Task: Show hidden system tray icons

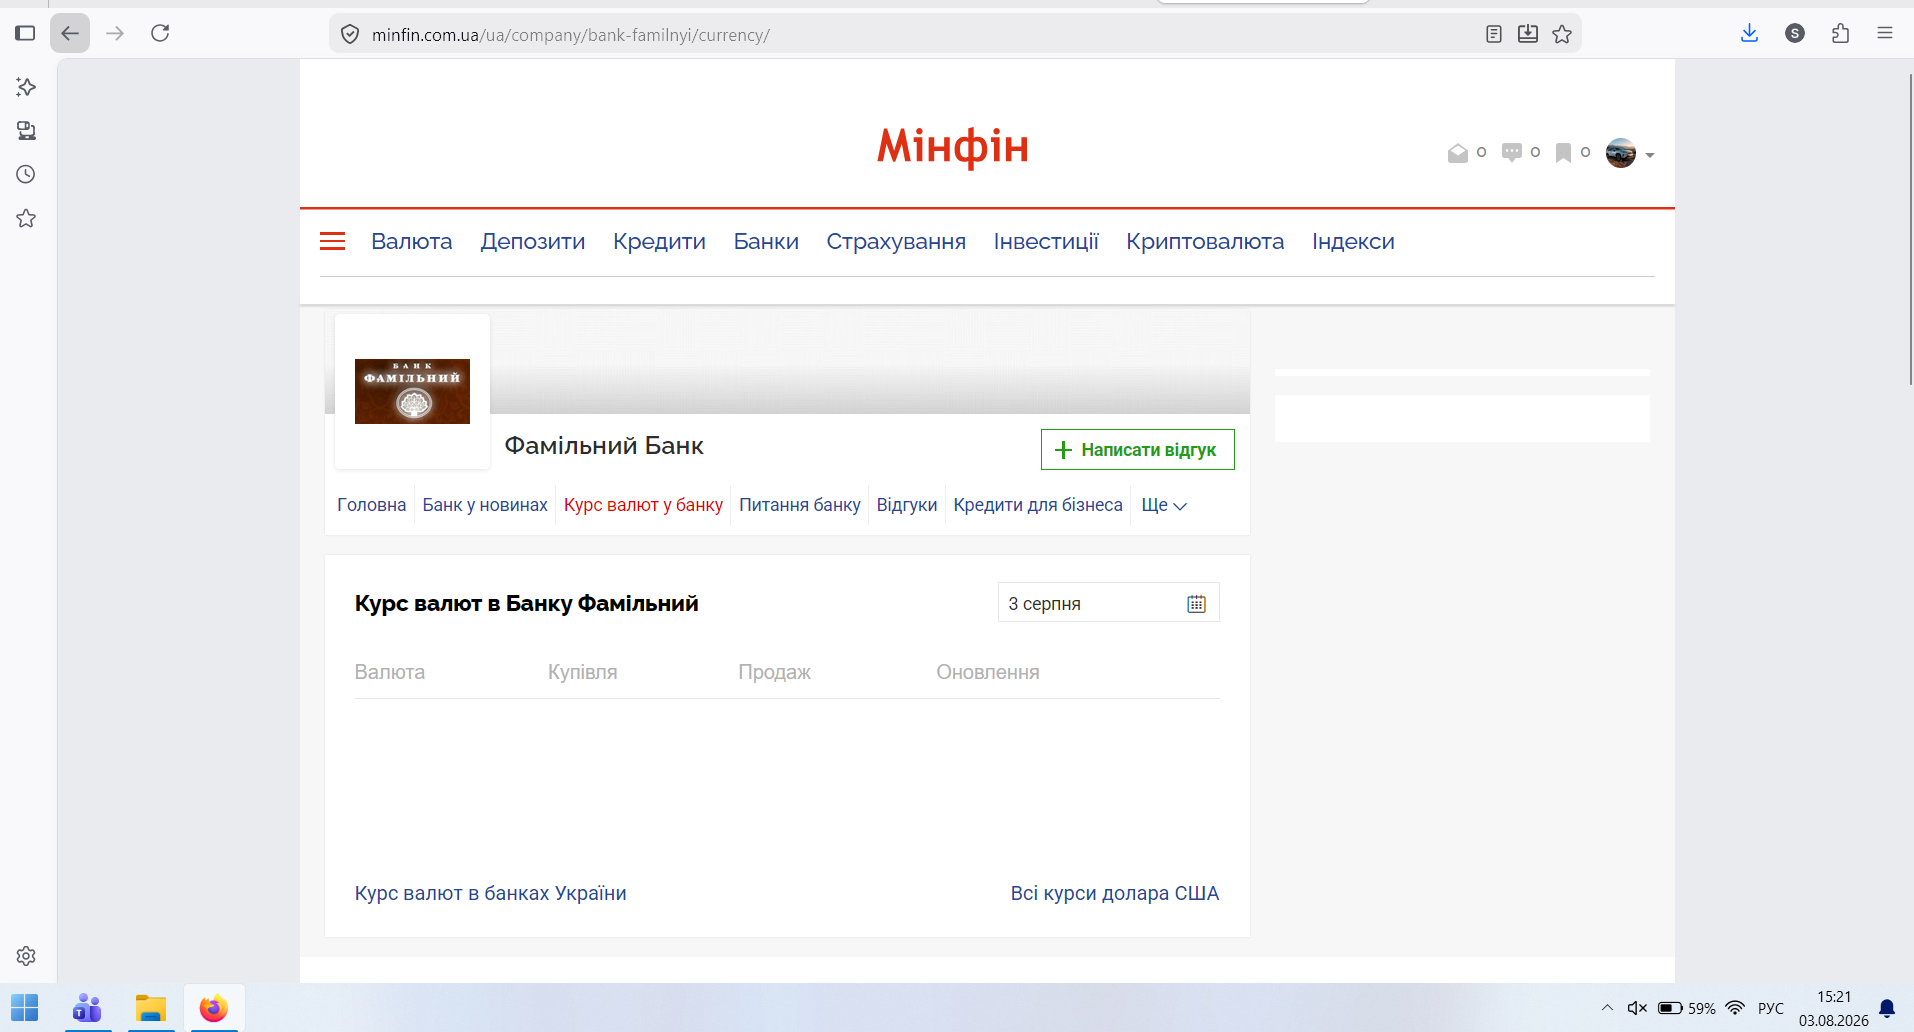Action: pyautogui.click(x=1607, y=1008)
